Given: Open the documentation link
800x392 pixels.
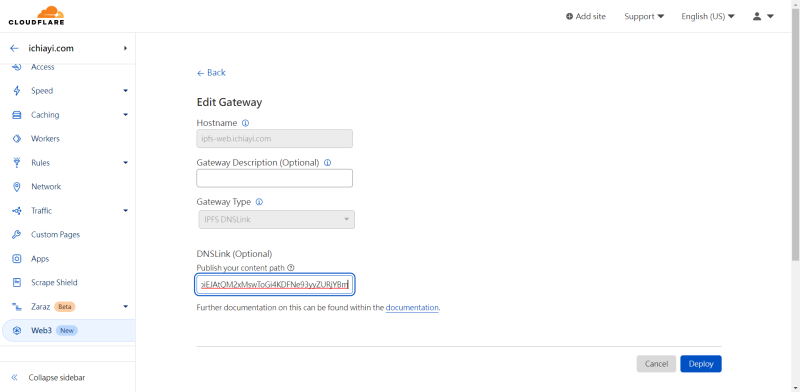Looking at the screenshot, I should (x=412, y=308).
